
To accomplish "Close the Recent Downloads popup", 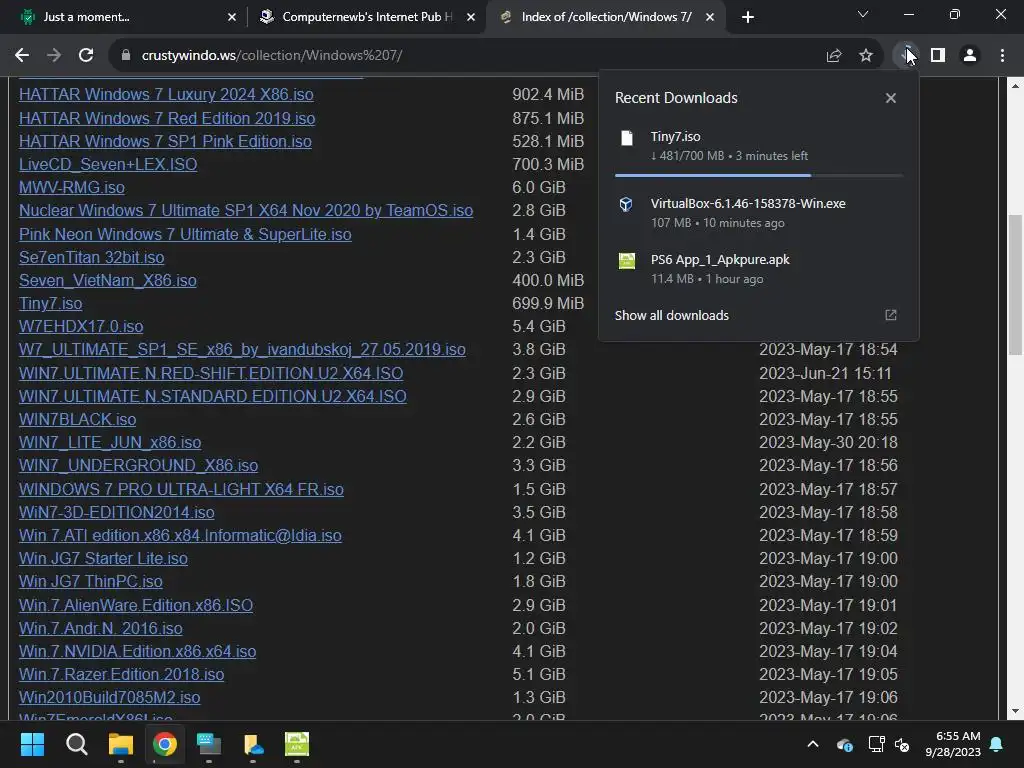I will (891, 98).
